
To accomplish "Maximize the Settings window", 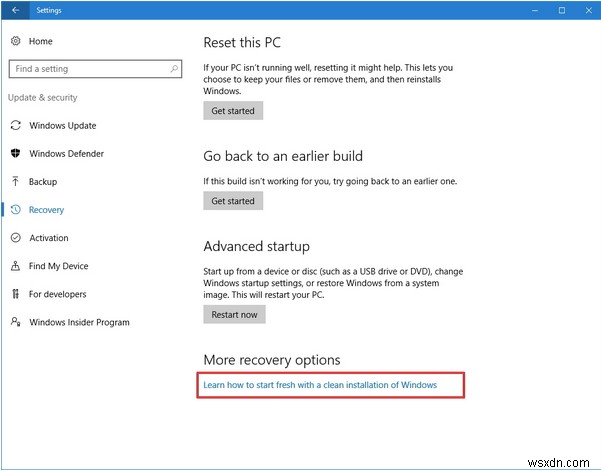I will 562,10.
